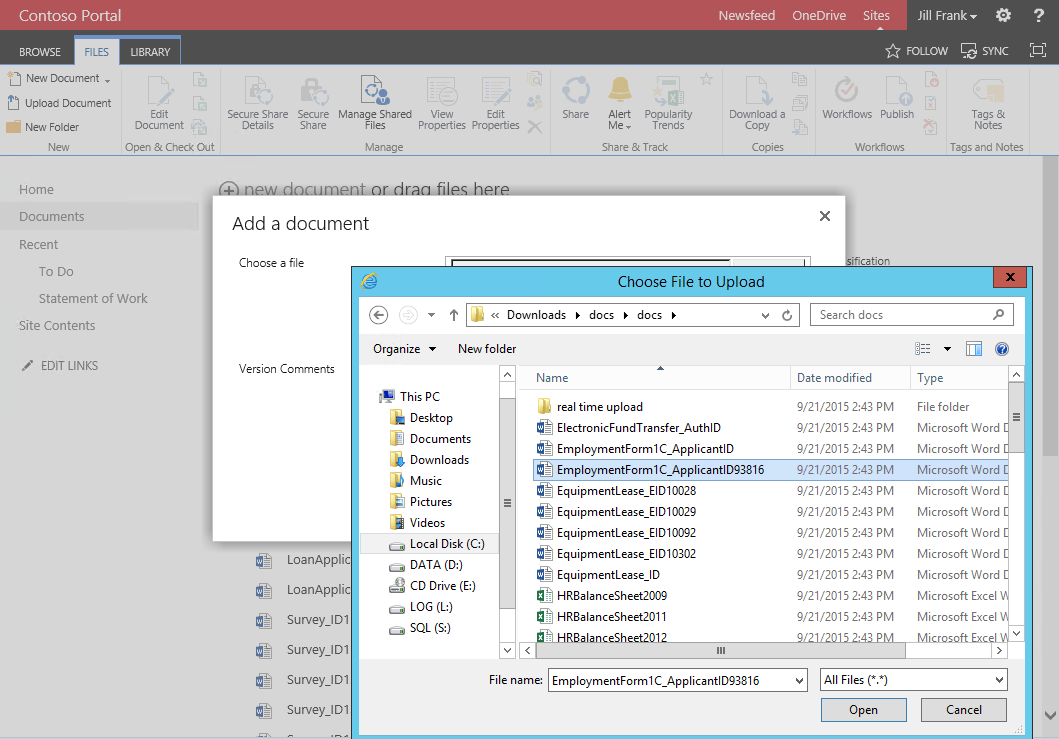Expand the New Document dropdown
The height and width of the screenshot is (739, 1059).
[107, 80]
